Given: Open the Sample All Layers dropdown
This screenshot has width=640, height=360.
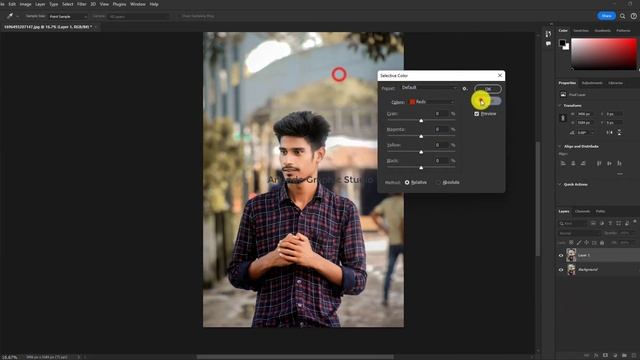Looking at the screenshot, I should 138,16.
